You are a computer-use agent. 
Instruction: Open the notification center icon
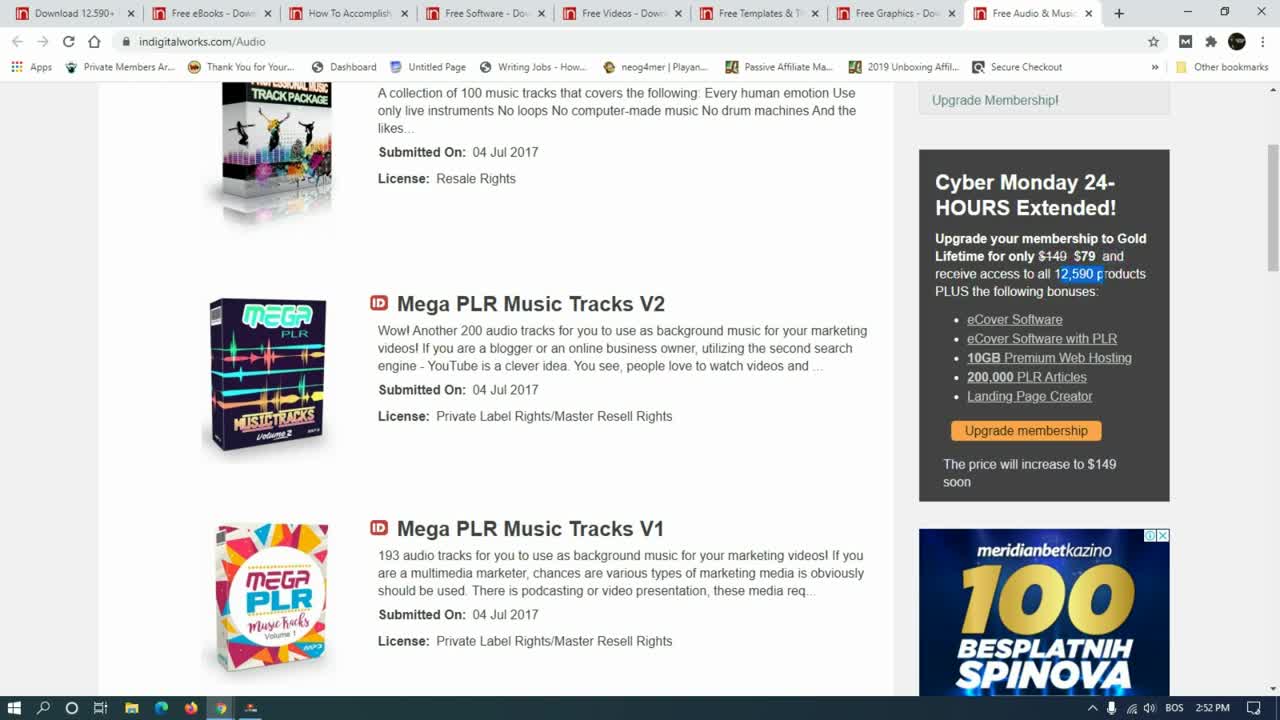point(1254,708)
